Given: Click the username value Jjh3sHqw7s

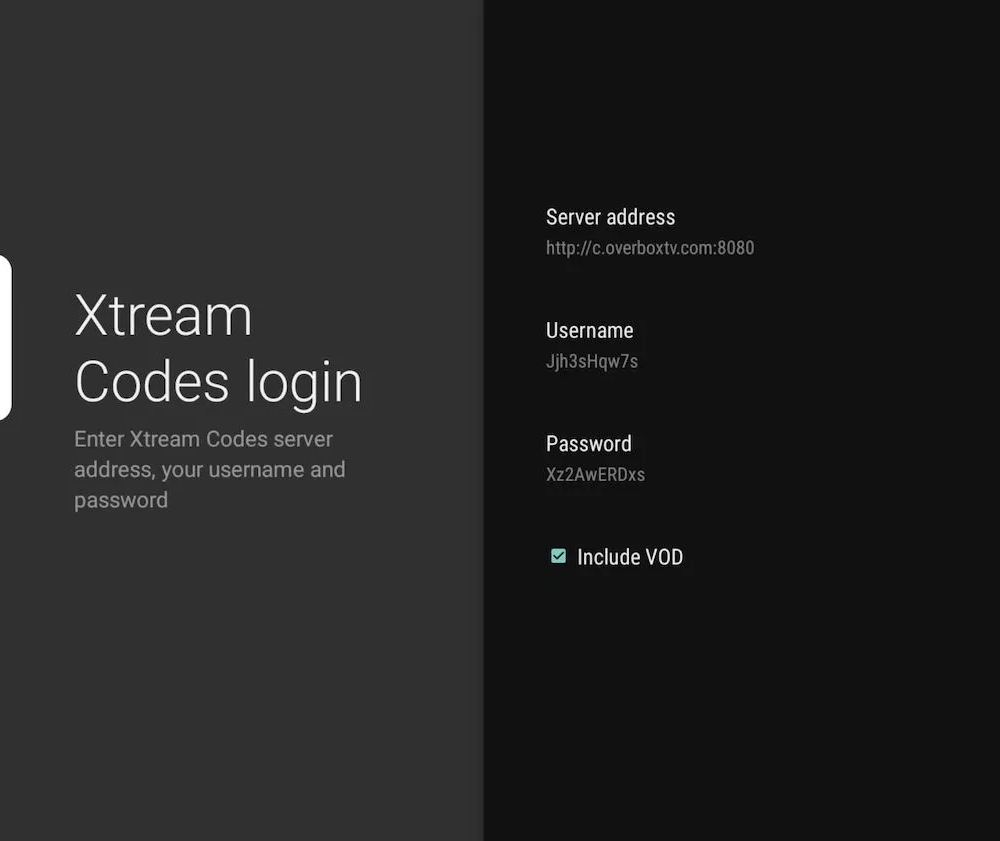Looking at the screenshot, I should click(x=592, y=362).
